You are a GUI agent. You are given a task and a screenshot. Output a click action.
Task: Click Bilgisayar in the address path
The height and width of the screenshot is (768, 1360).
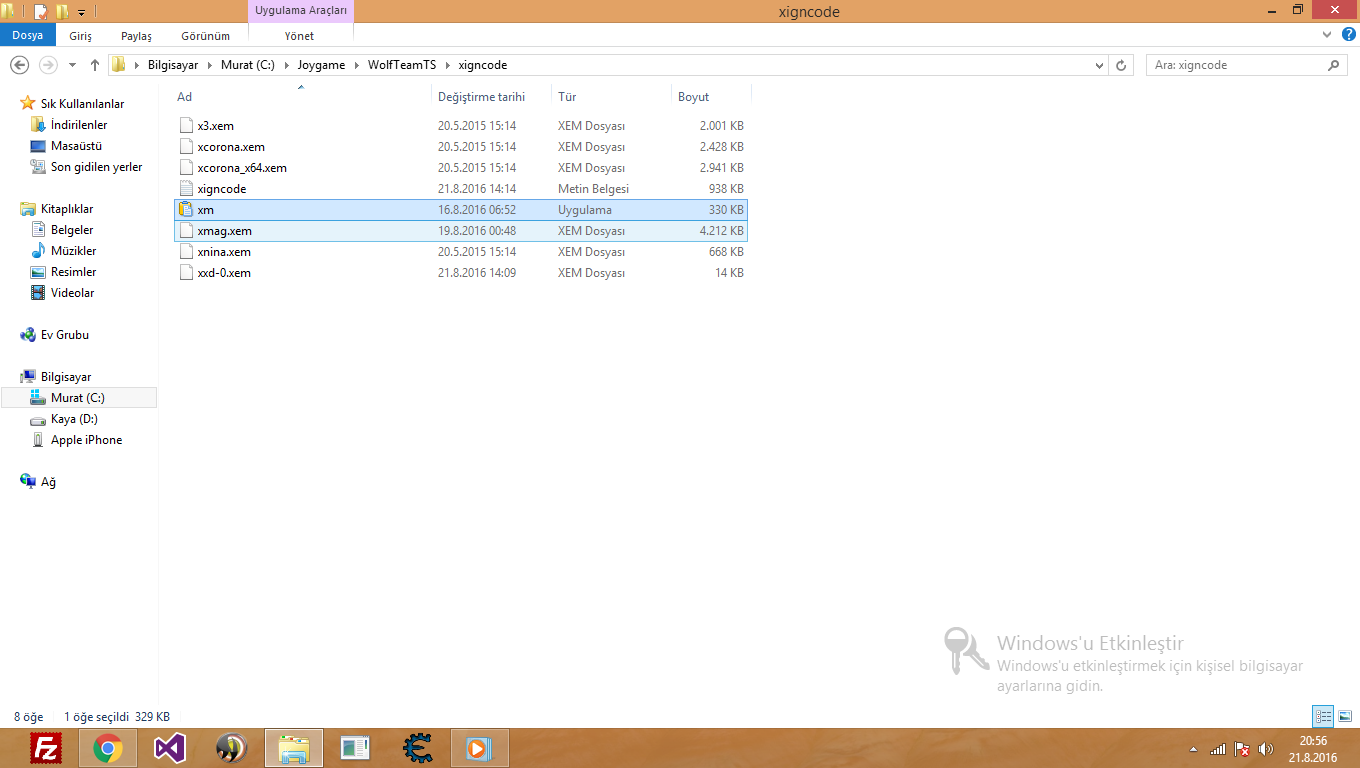(171, 65)
